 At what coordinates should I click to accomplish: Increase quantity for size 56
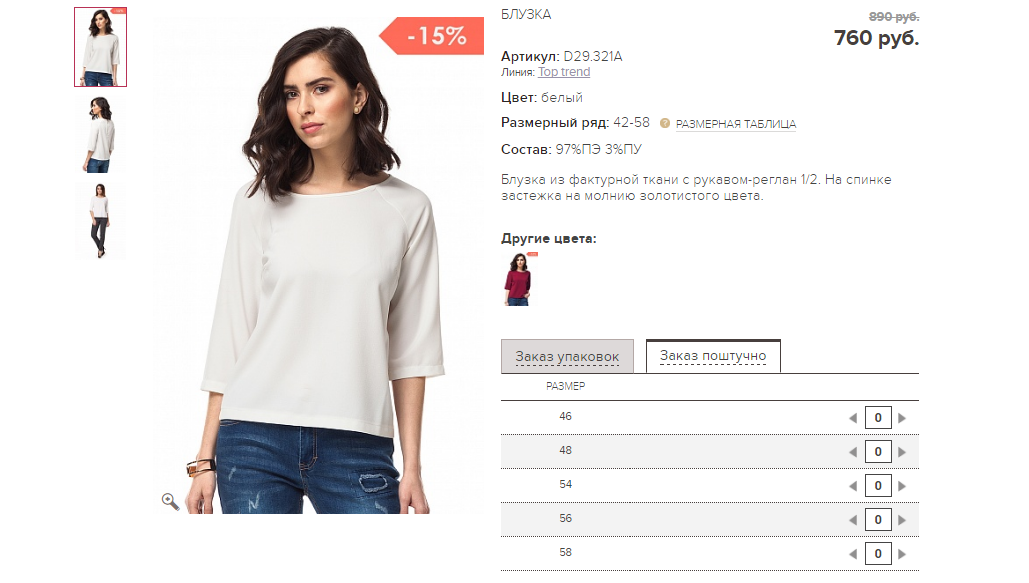click(x=902, y=520)
